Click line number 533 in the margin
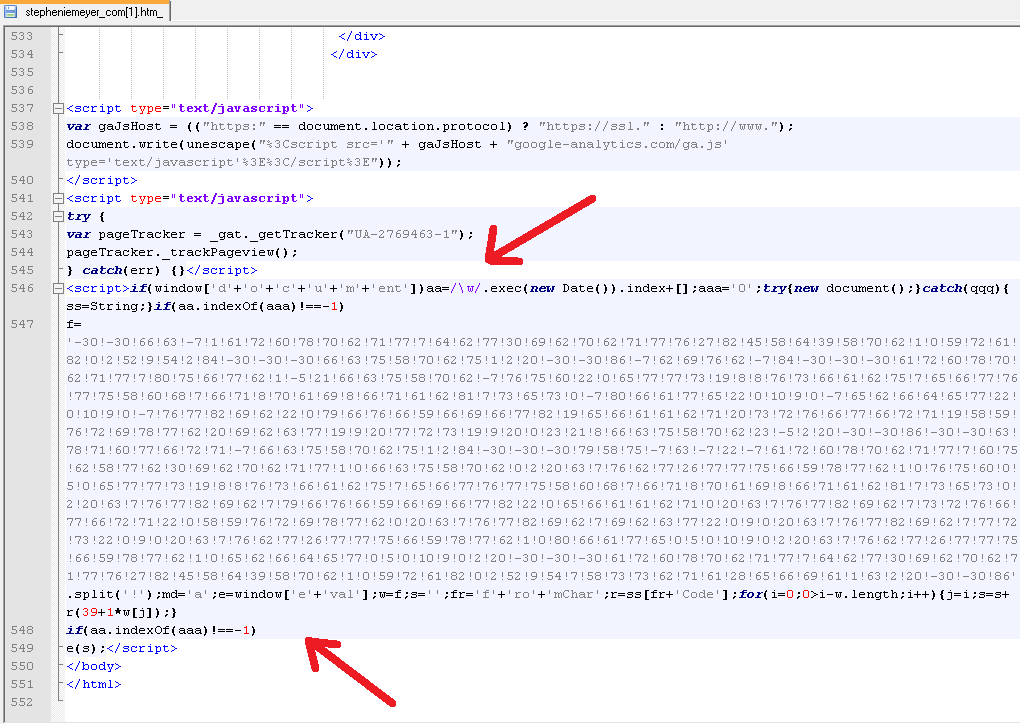The image size is (1020, 724). [22, 36]
